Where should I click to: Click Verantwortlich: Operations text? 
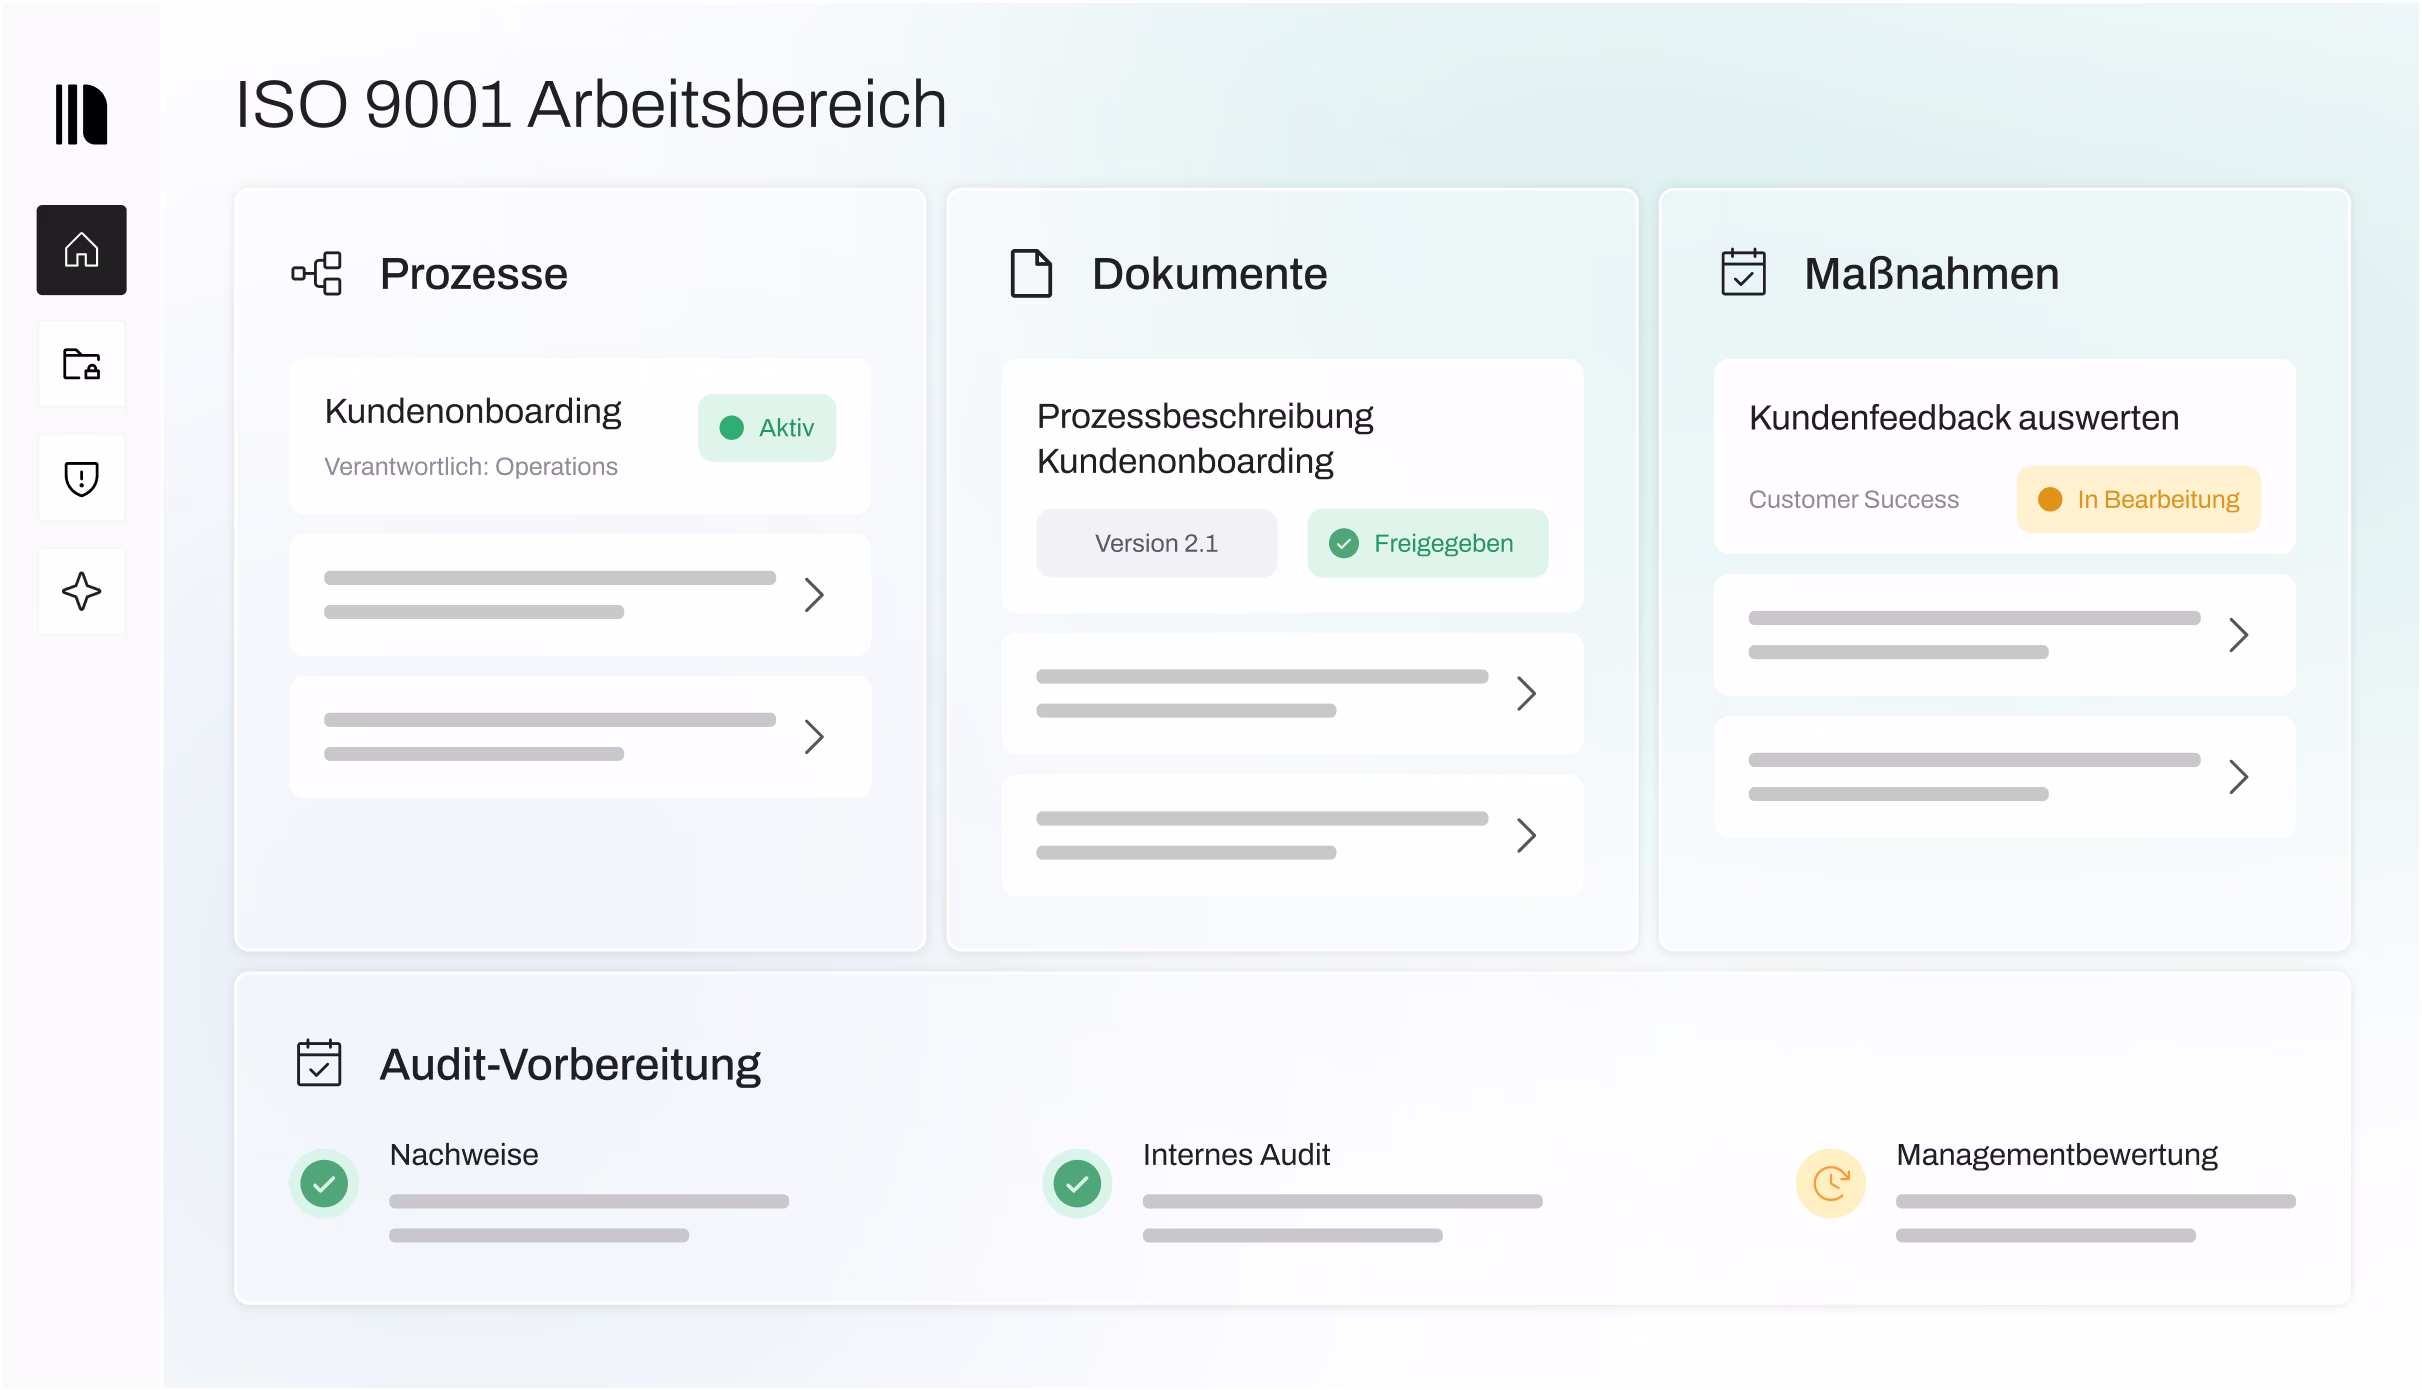point(471,467)
